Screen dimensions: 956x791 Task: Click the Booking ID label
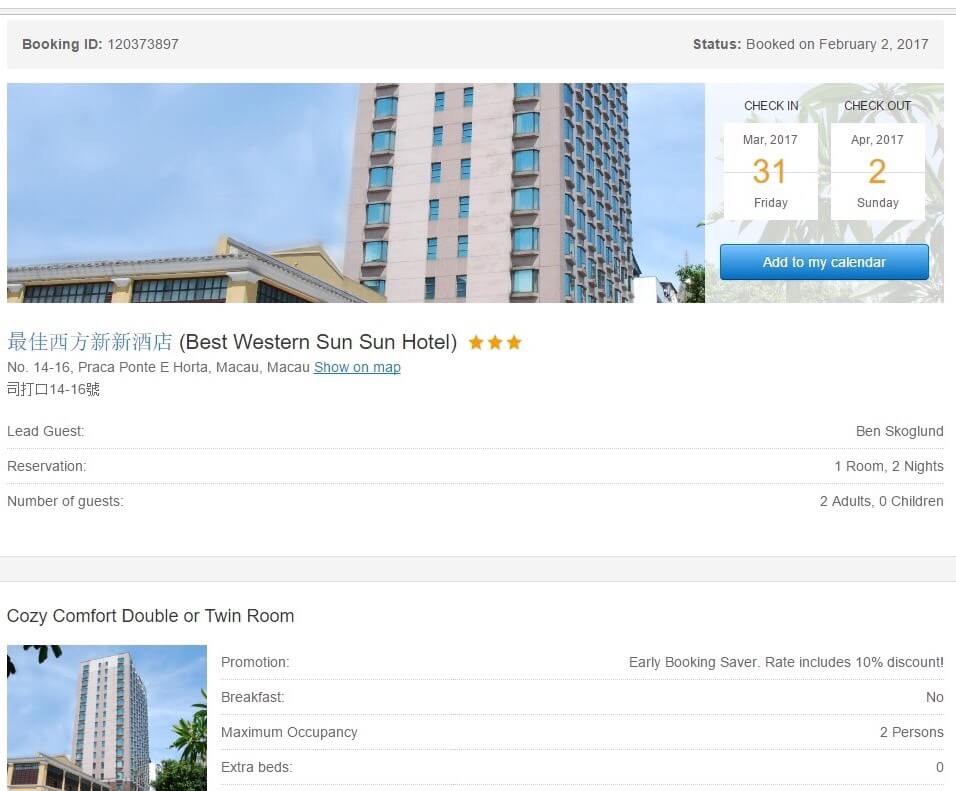(62, 44)
